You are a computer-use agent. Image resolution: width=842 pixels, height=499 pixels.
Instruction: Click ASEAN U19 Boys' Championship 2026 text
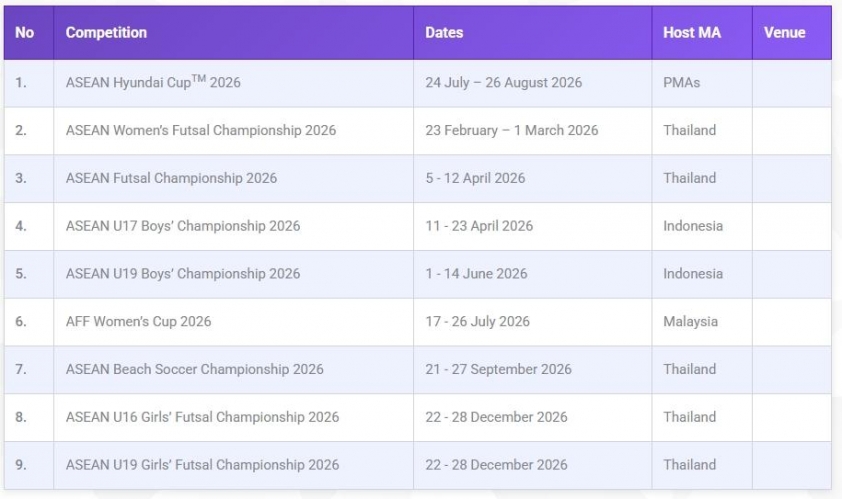183,274
